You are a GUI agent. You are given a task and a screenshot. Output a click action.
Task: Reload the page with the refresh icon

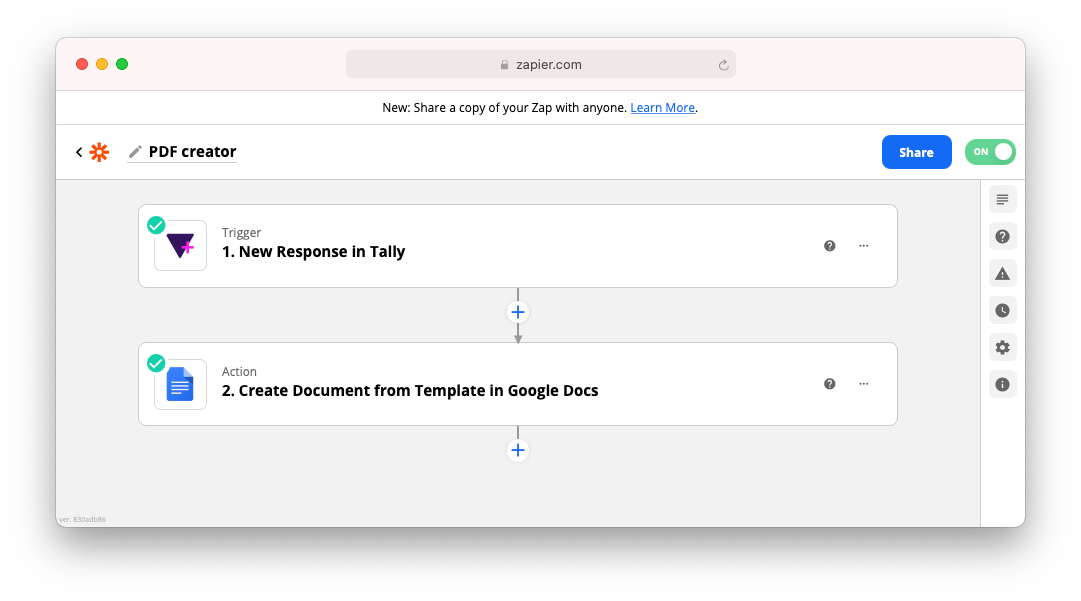(723, 65)
